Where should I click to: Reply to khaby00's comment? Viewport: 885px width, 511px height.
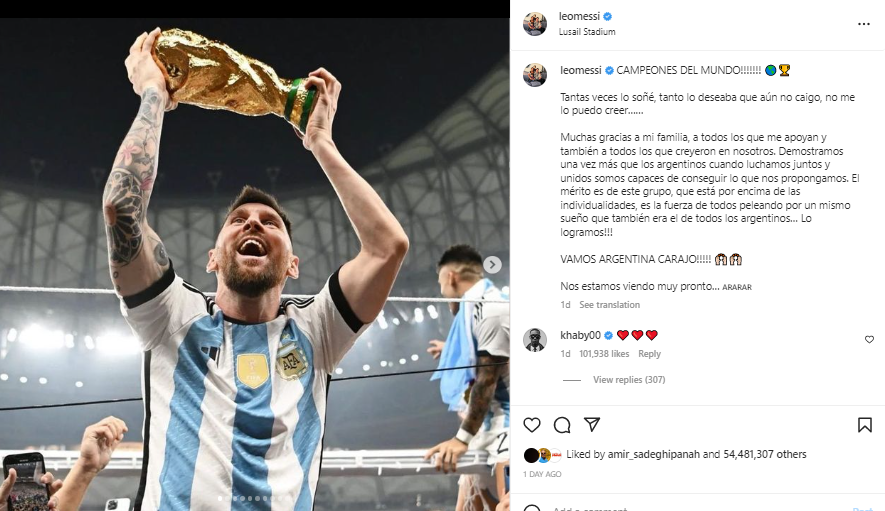(x=649, y=353)
